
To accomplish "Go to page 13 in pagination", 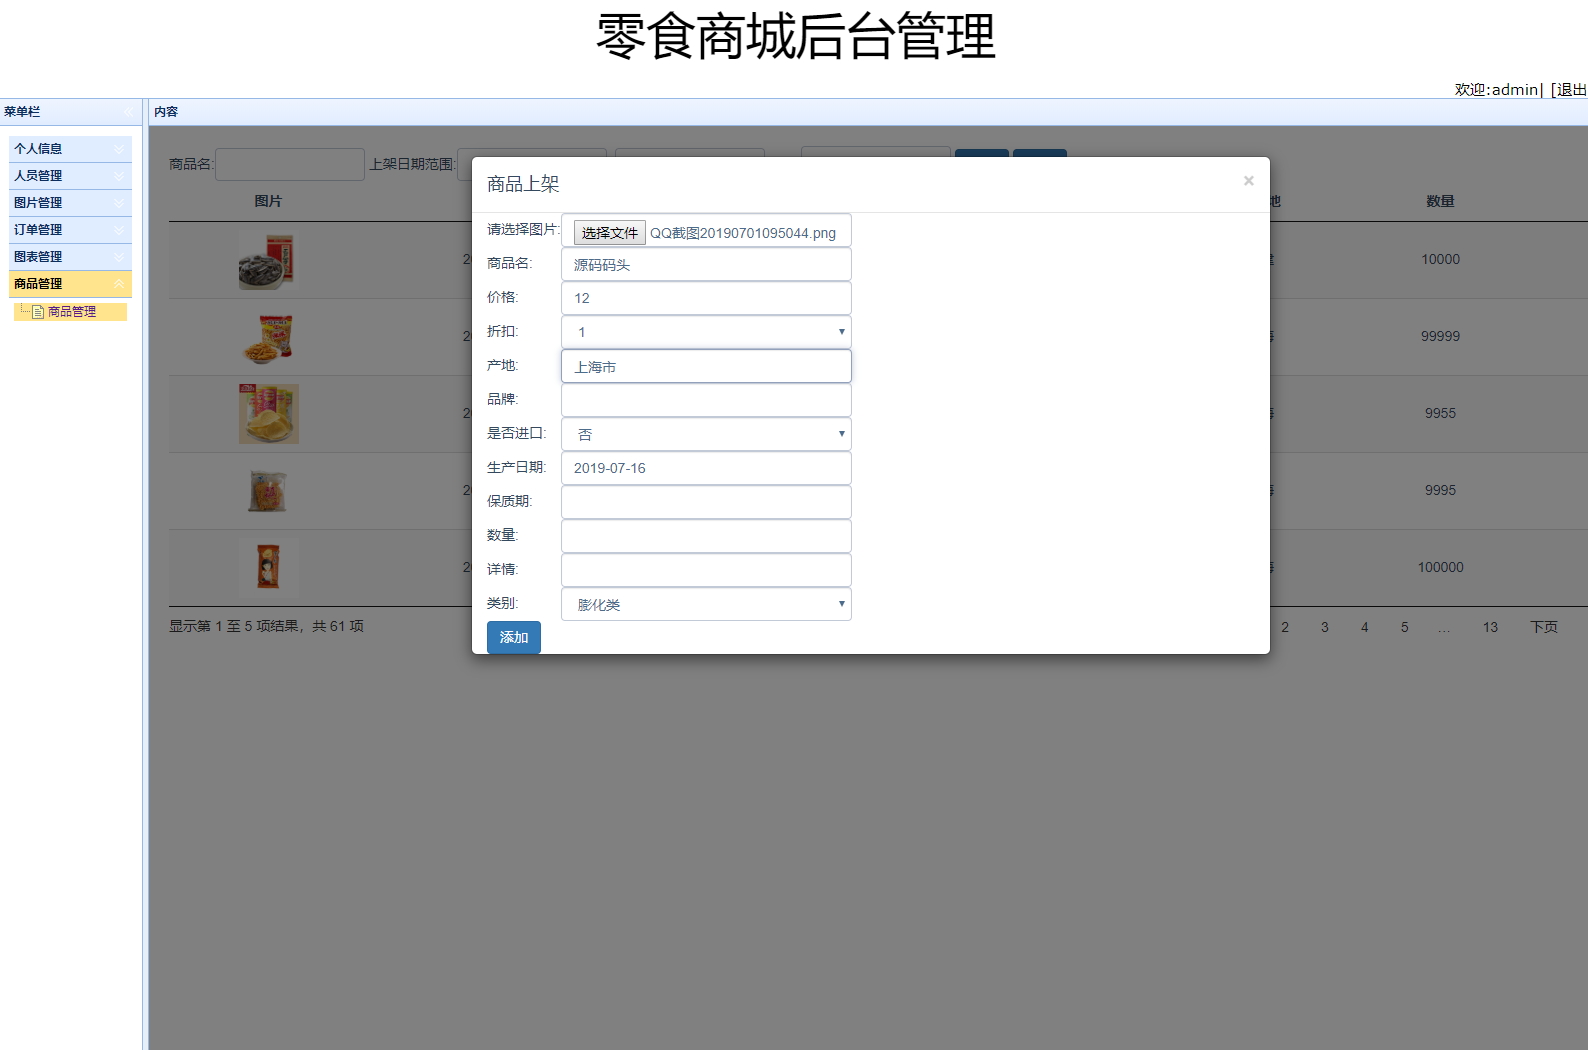I will click(1491, 627).
